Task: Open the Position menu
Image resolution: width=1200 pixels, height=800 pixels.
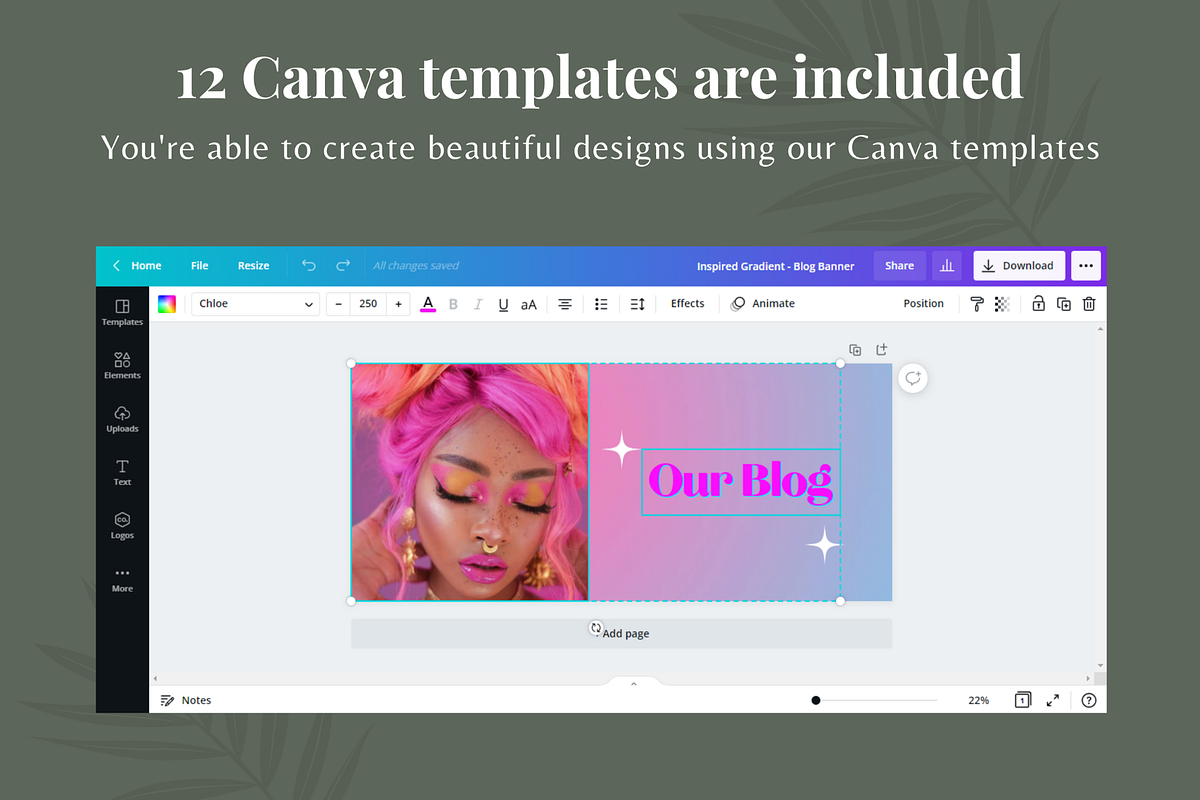Action: point(923,303)
